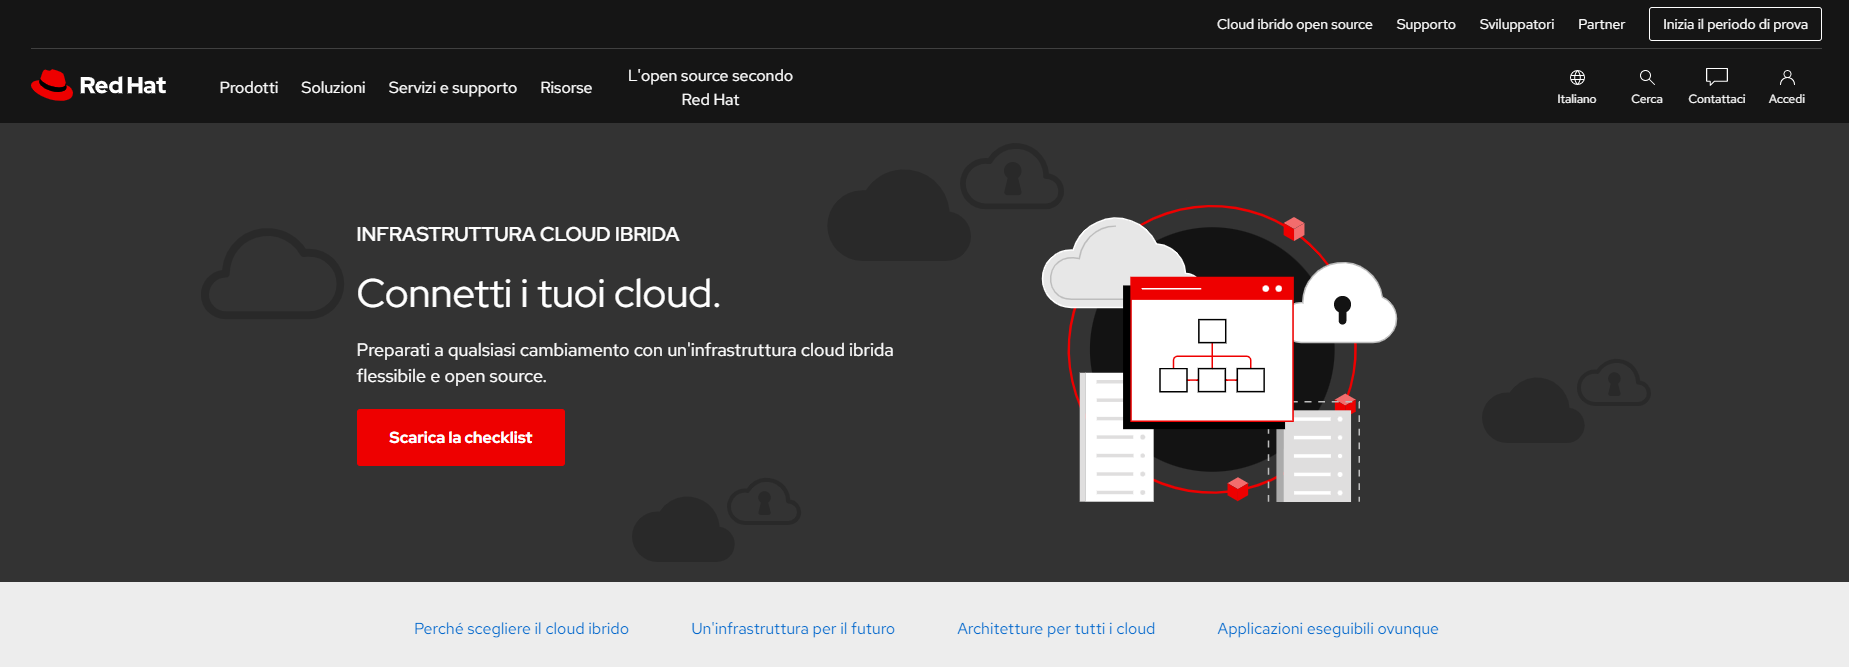Click the Accedi user icon
This screenshot has height=667, width=1849.
[x=1787, y=78]
